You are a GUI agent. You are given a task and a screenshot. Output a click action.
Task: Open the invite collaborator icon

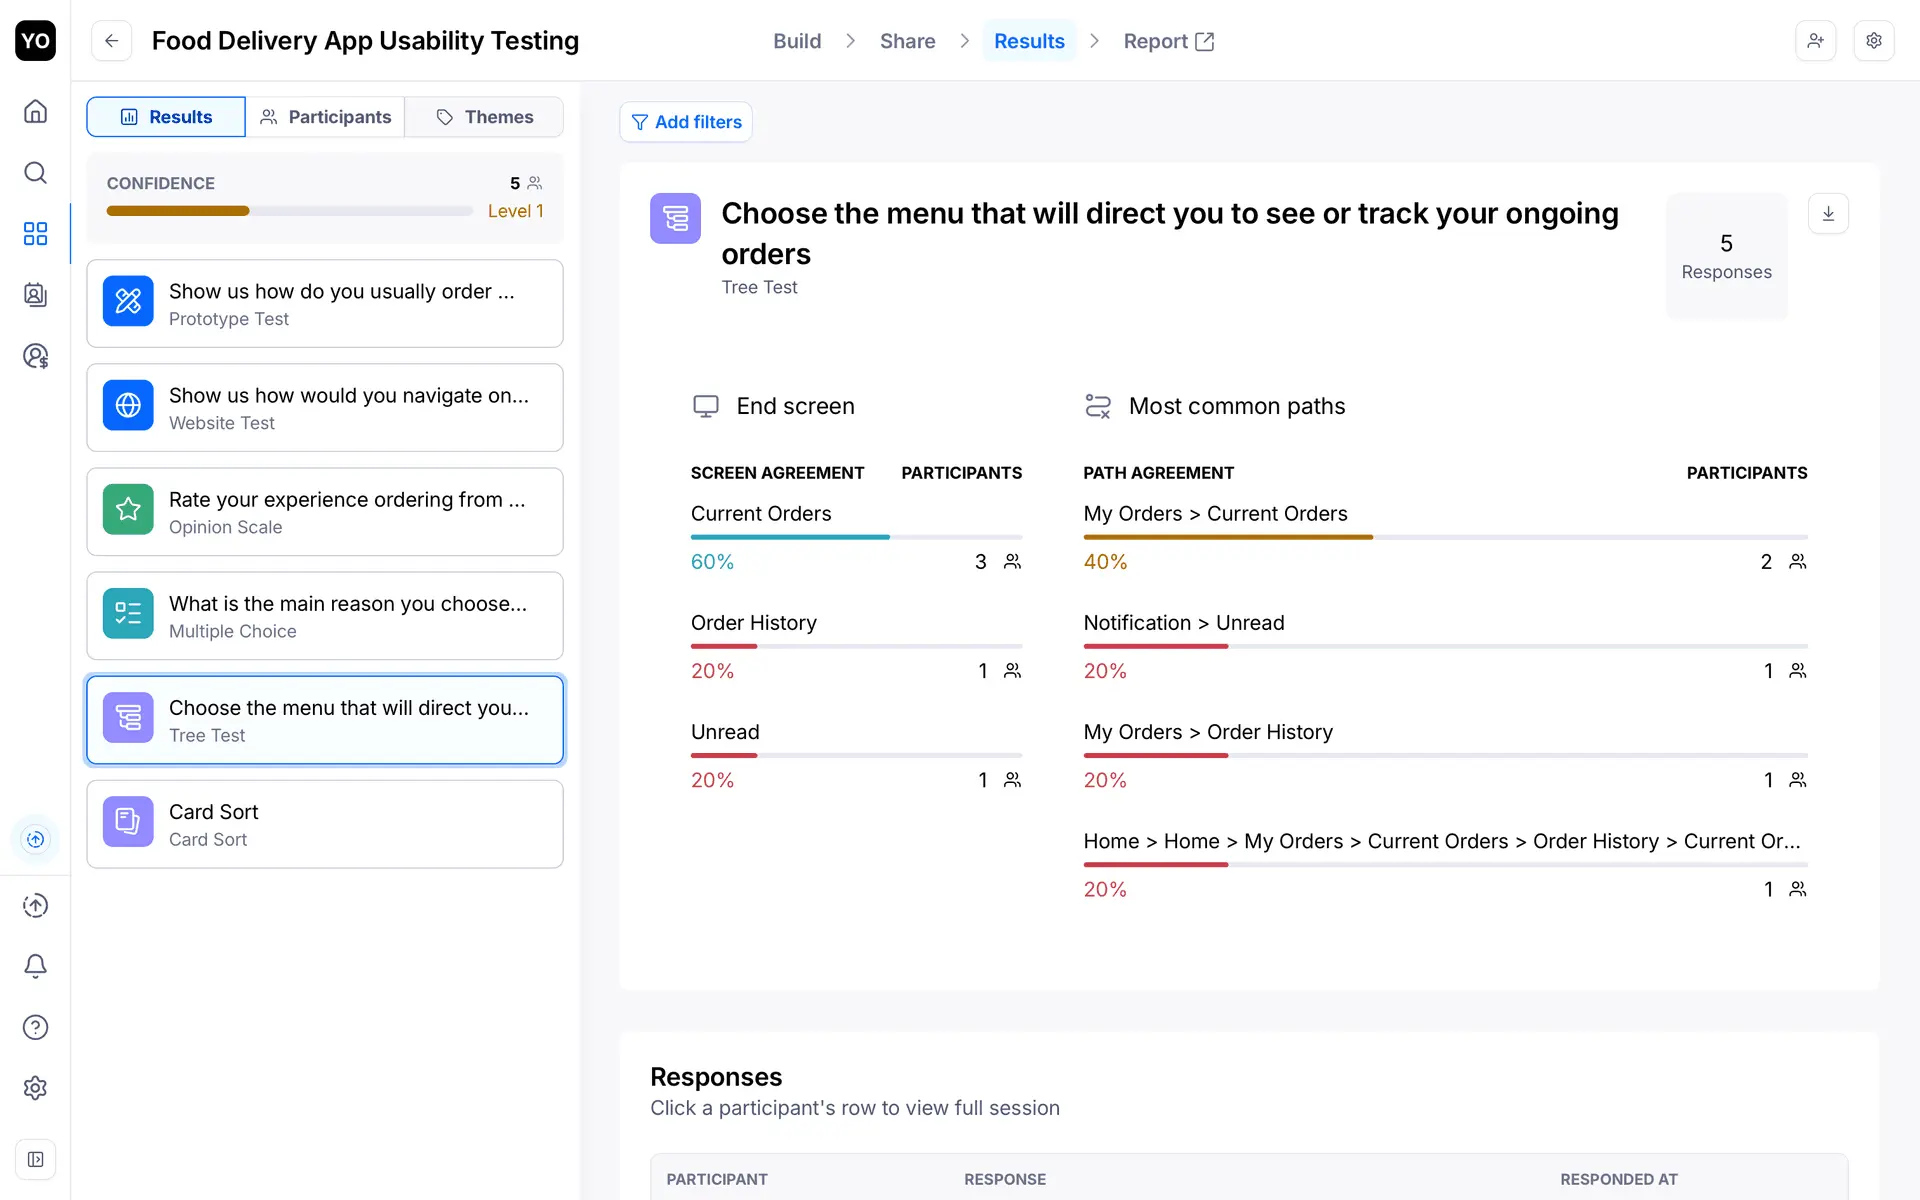[x=1815, y=41]
